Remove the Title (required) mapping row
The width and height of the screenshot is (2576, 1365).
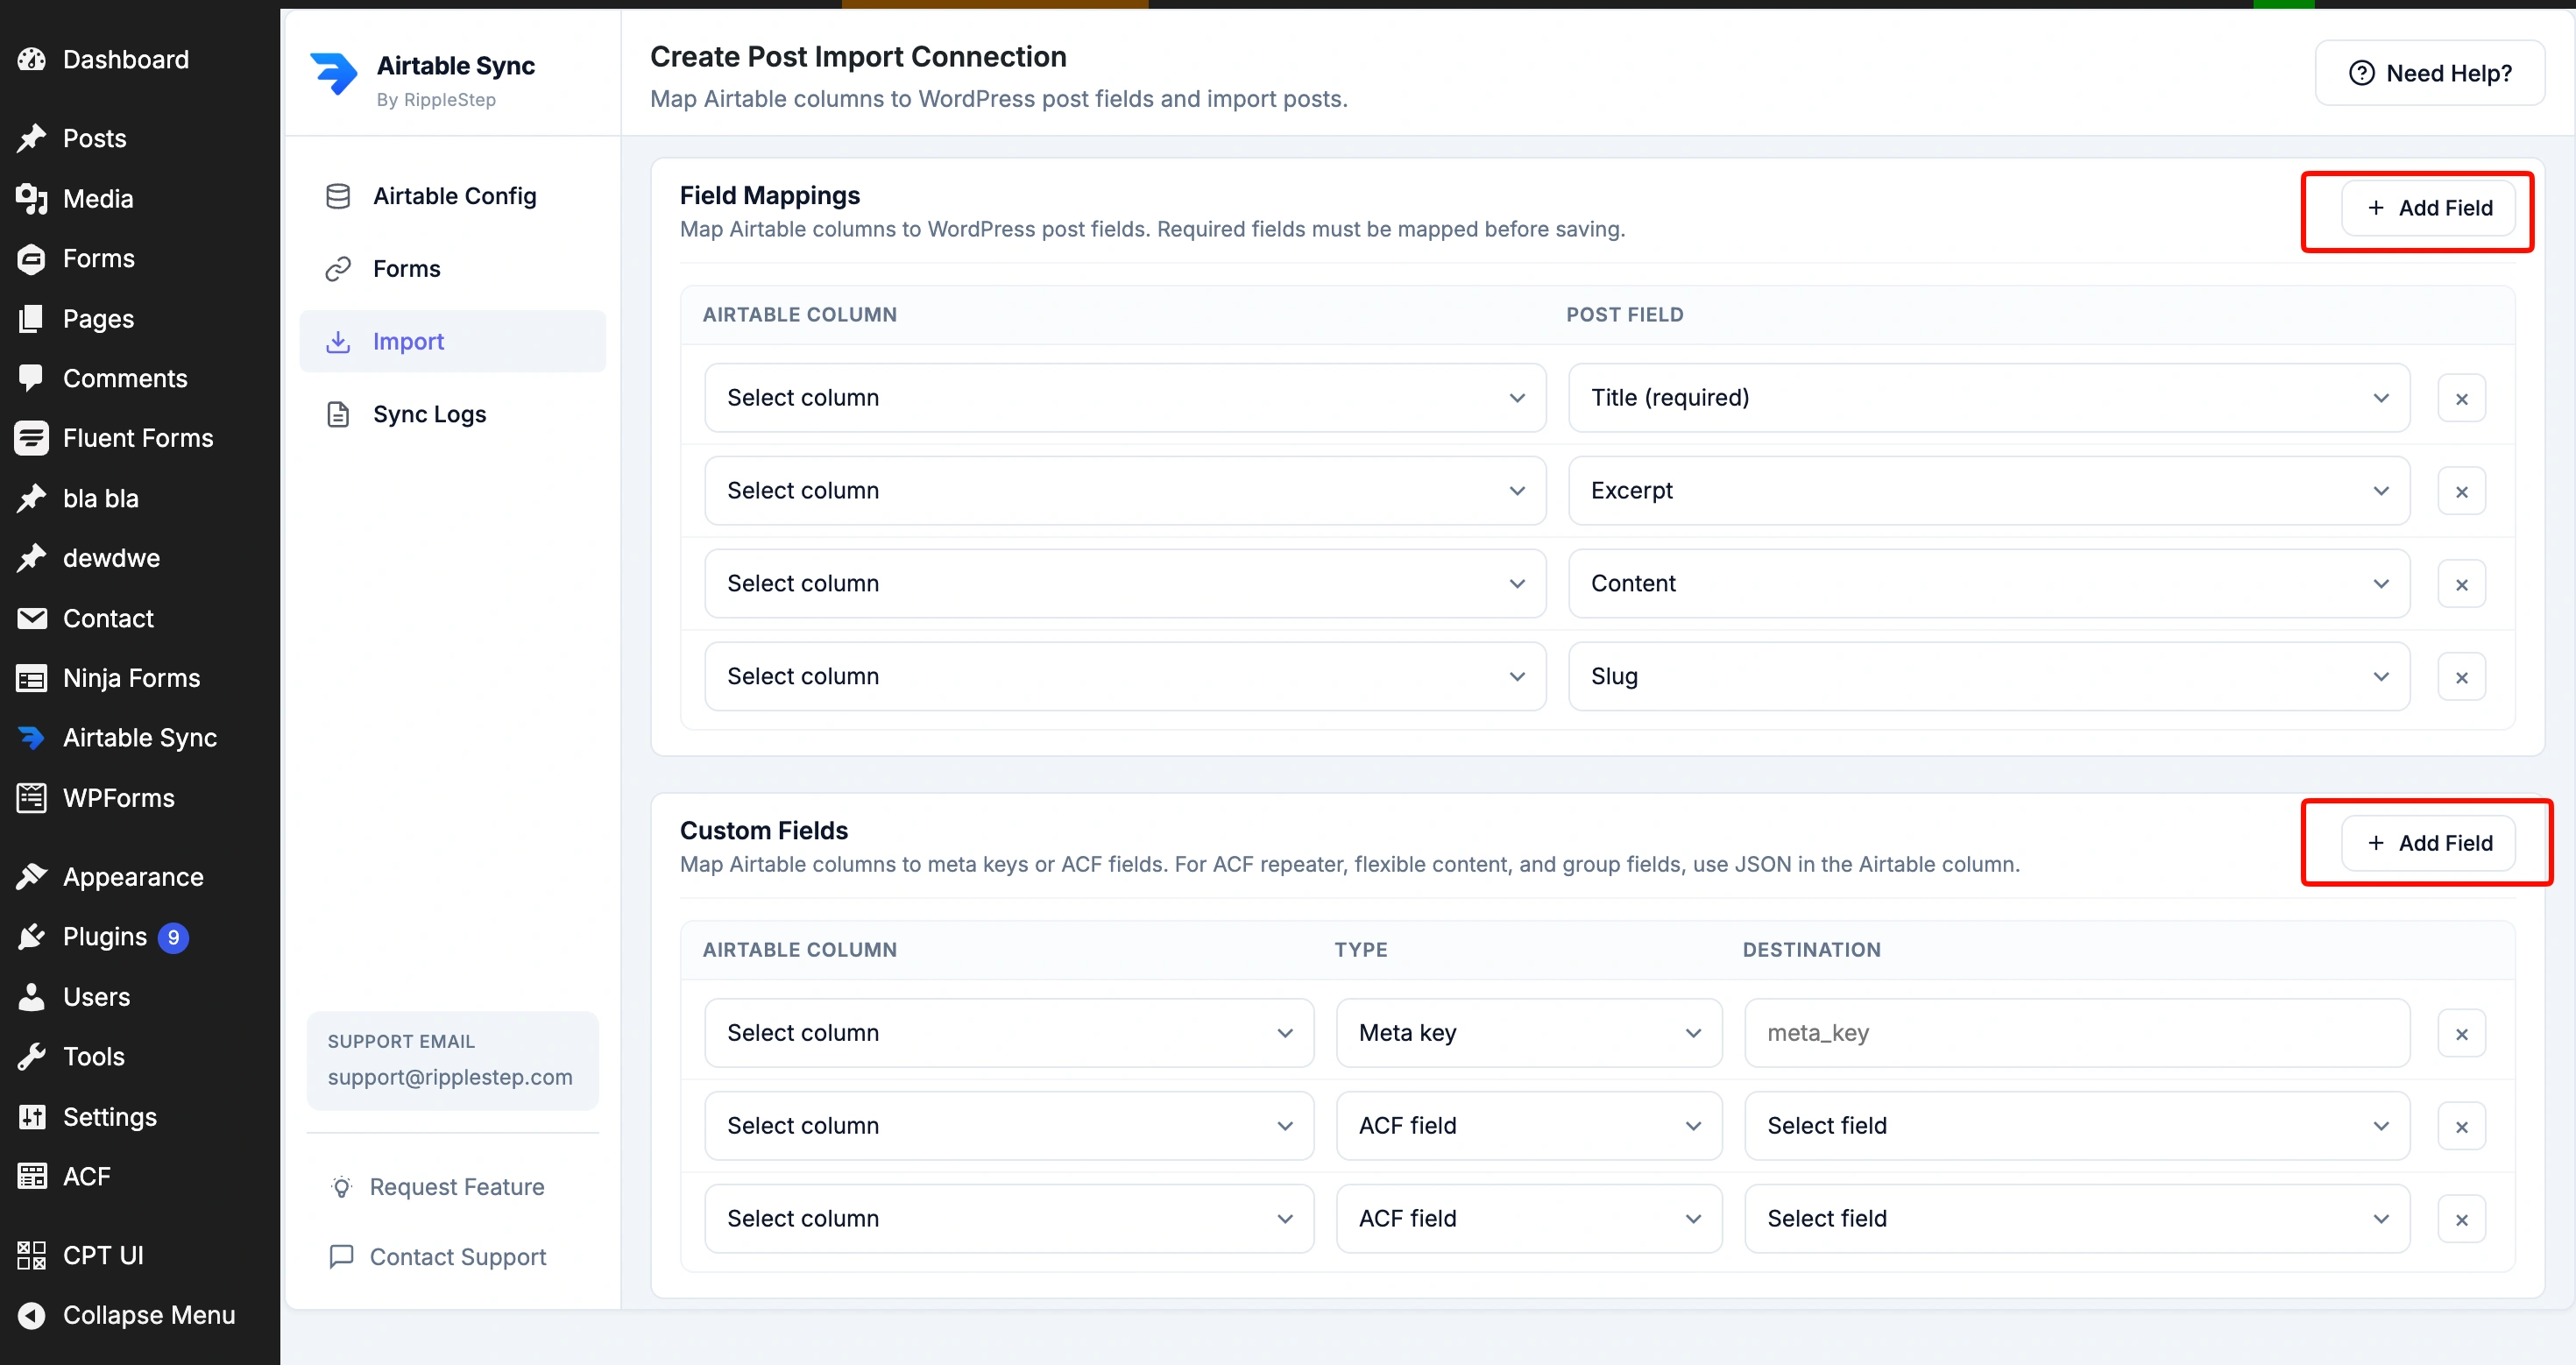(2461, 398)
